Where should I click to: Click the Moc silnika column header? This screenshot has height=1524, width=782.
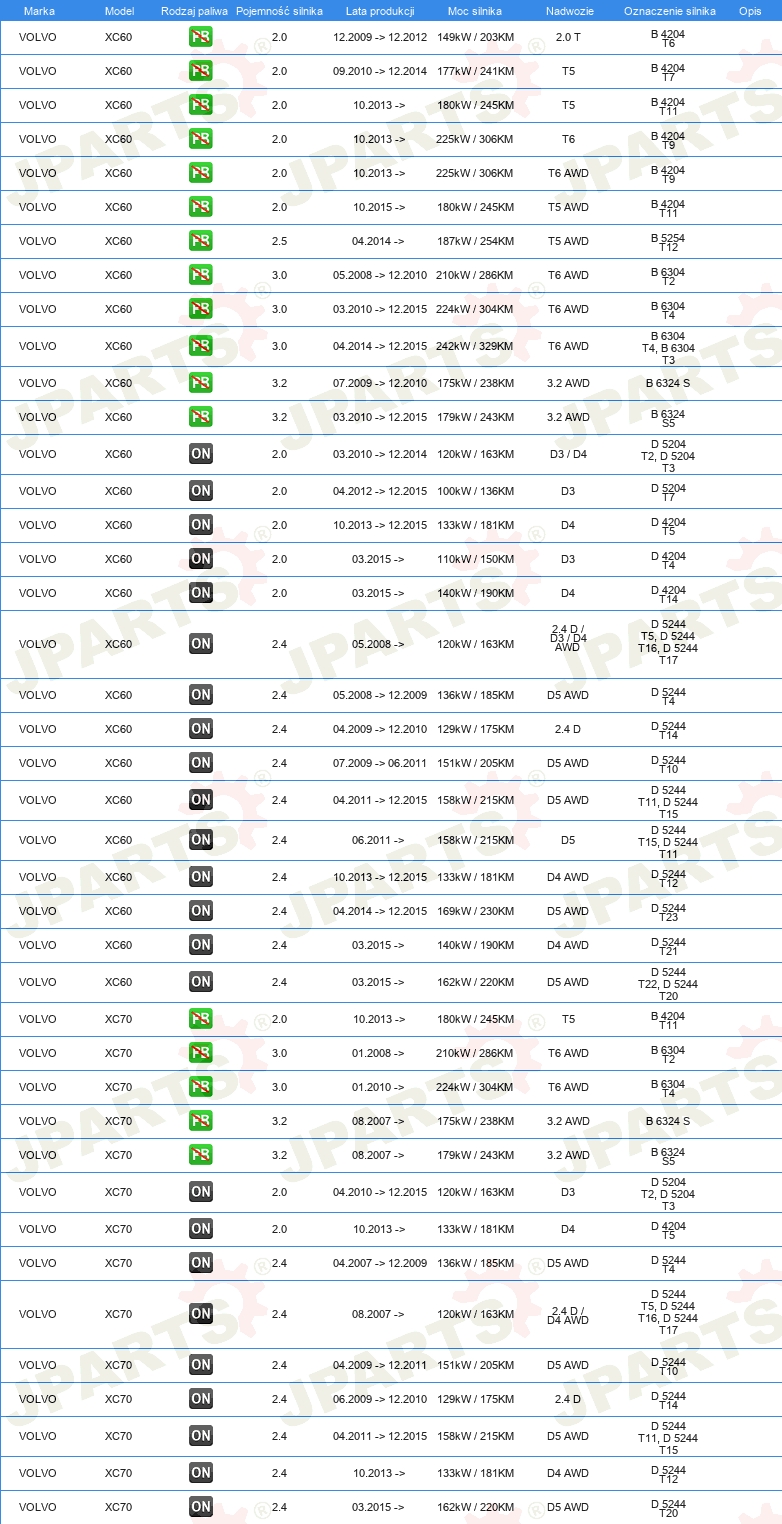tap(475, 10)
